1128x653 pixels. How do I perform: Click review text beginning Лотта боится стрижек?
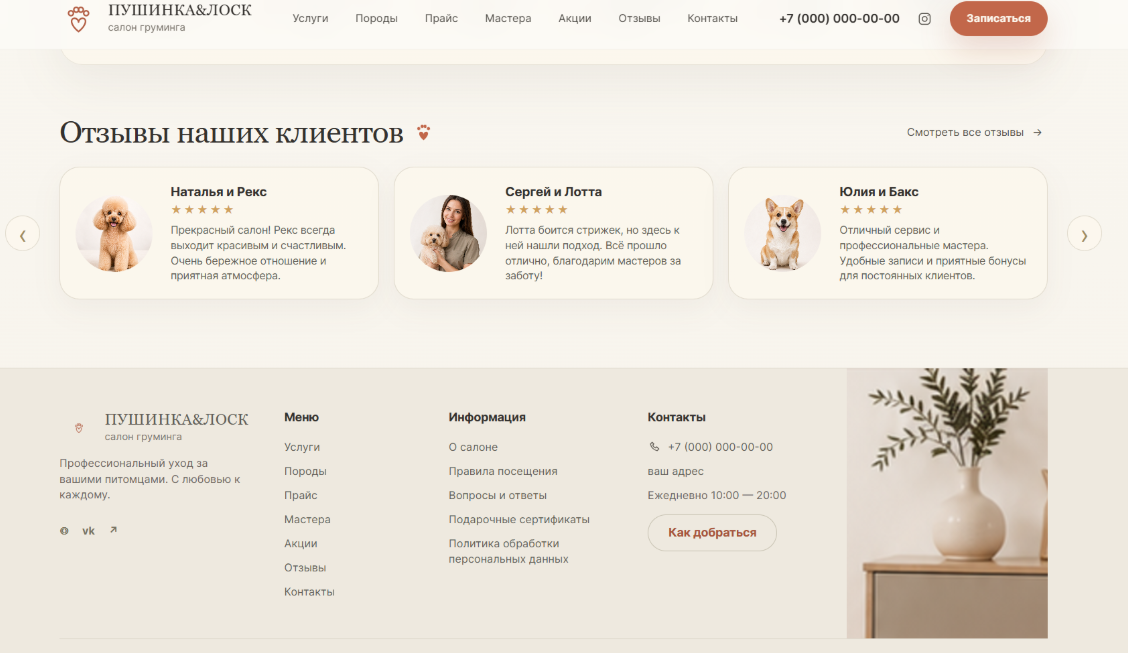[593, 253]
